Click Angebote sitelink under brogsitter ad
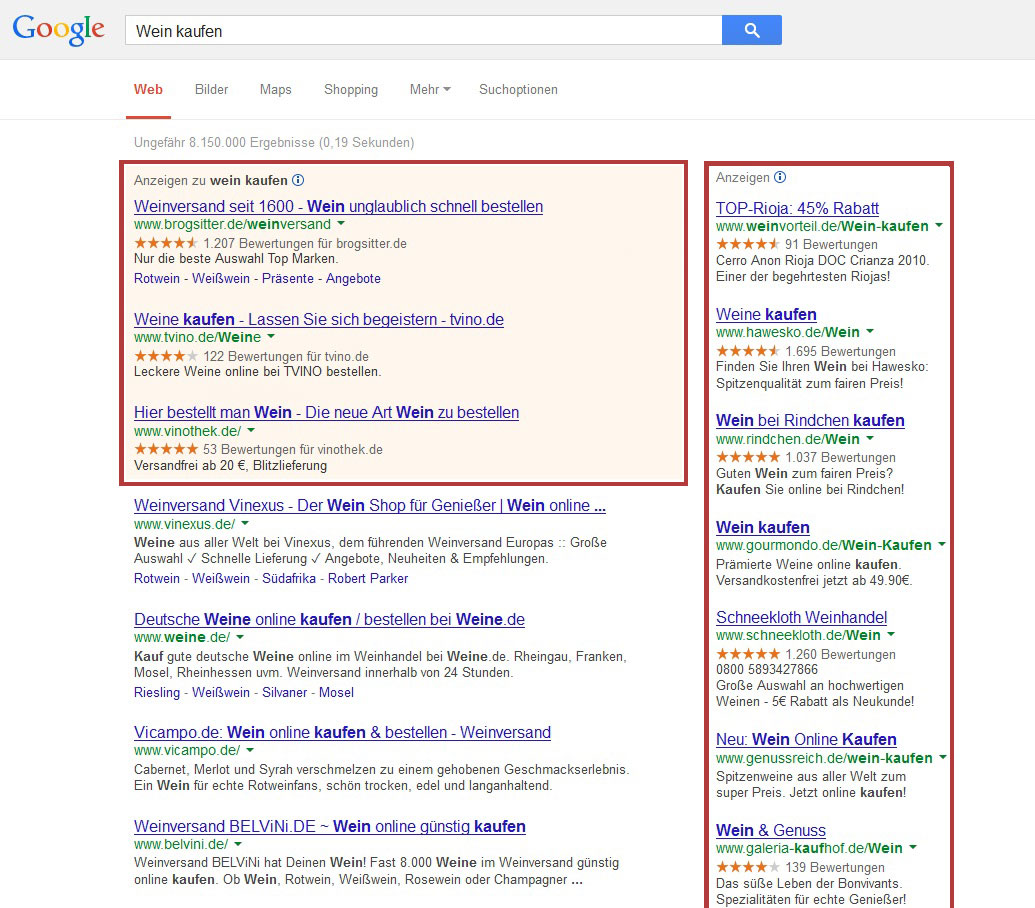 [x=353, y=278]
